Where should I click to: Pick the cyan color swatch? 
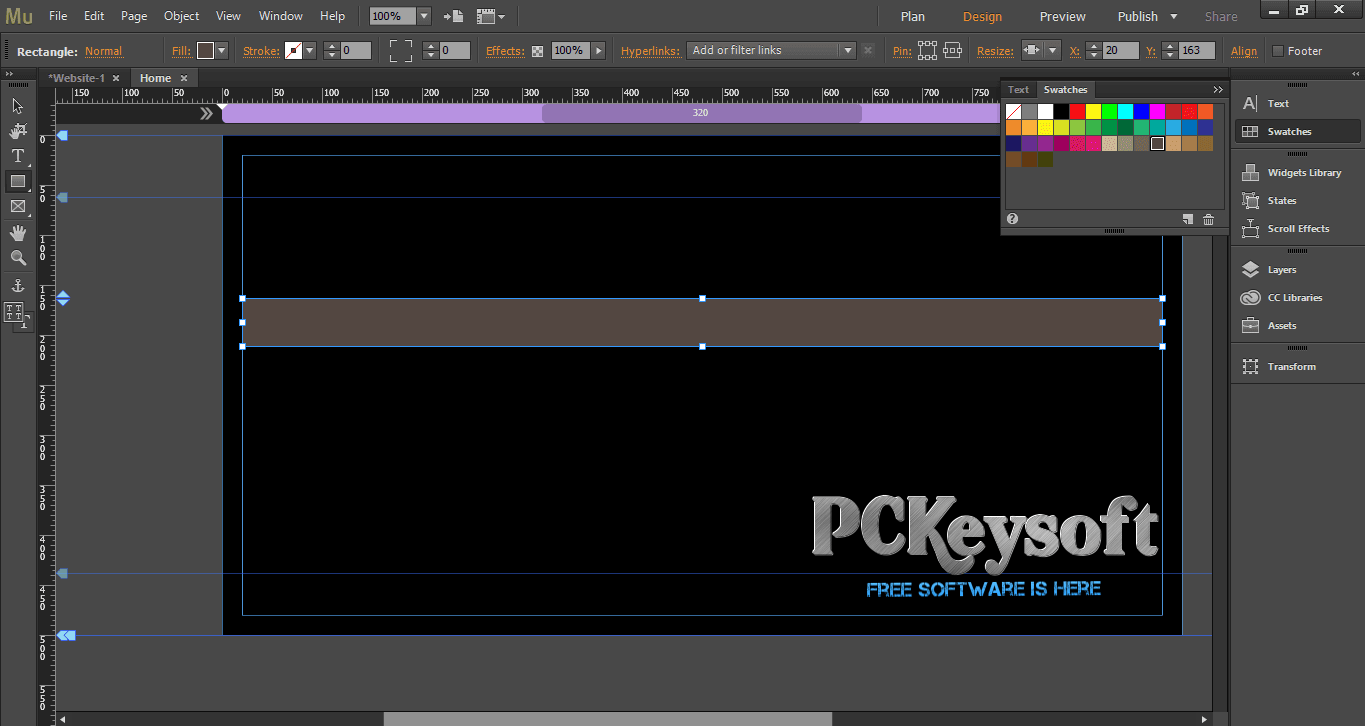(1126, 111)
